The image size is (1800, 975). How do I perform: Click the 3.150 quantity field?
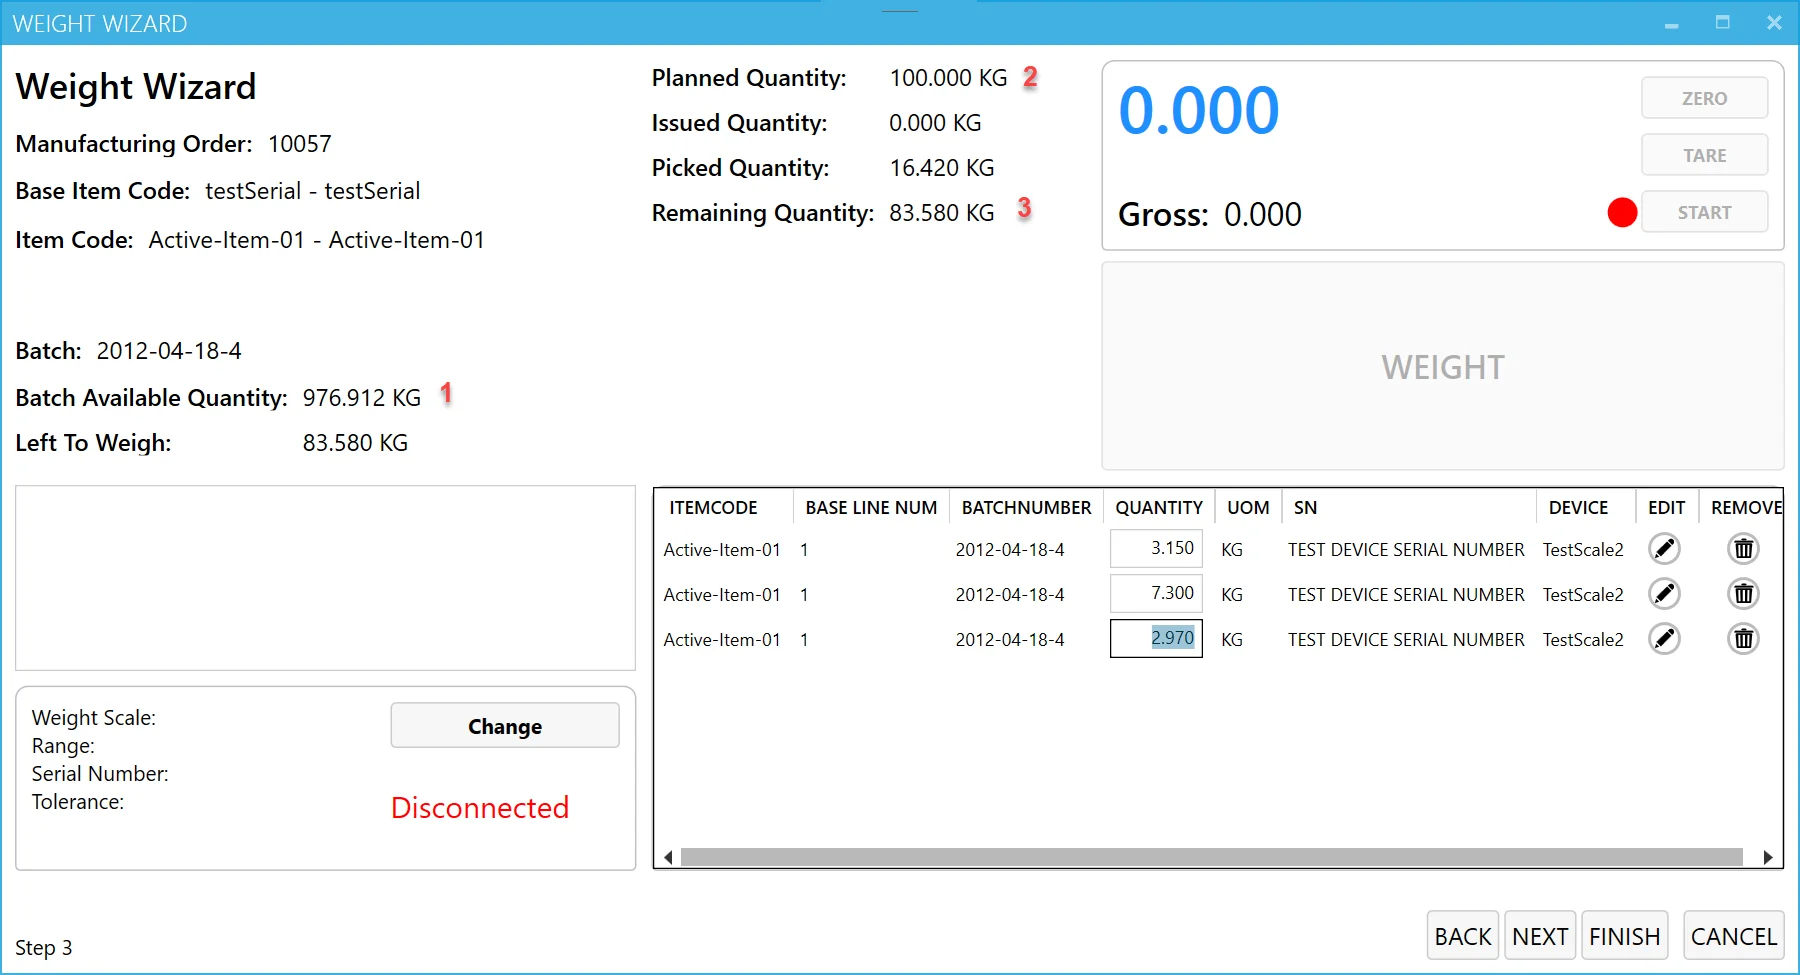(x=1156, y=548)
